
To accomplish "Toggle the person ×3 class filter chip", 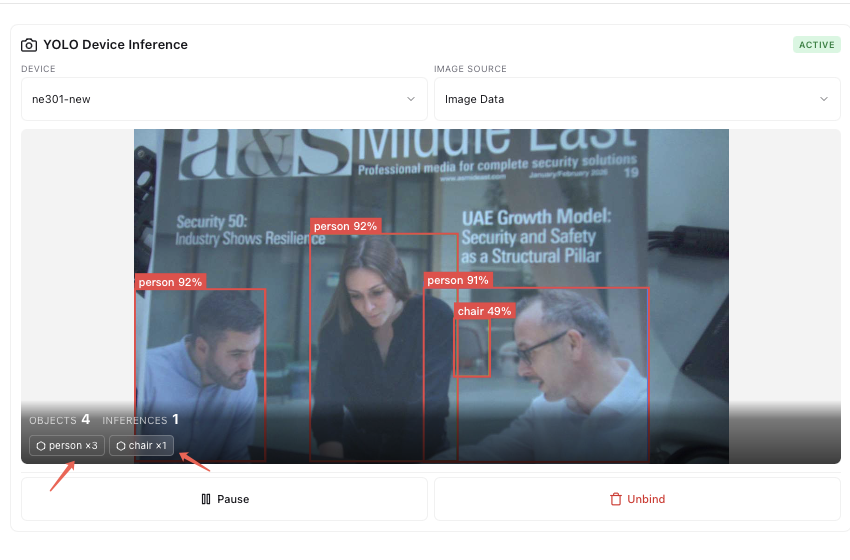I will click(67, 446).
